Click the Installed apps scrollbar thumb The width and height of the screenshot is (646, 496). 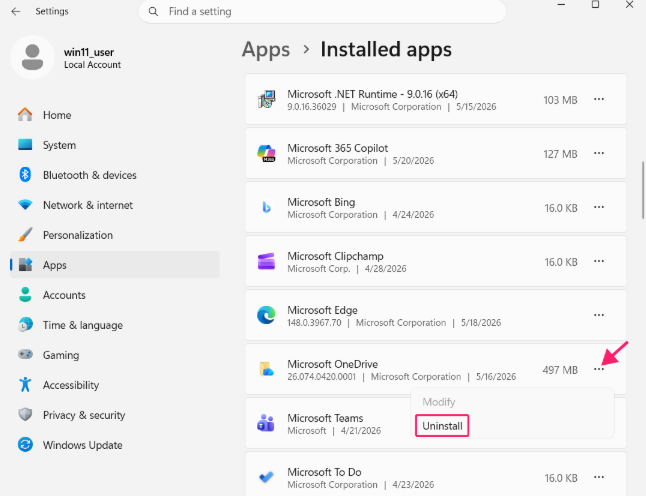[x=643, y=190]
